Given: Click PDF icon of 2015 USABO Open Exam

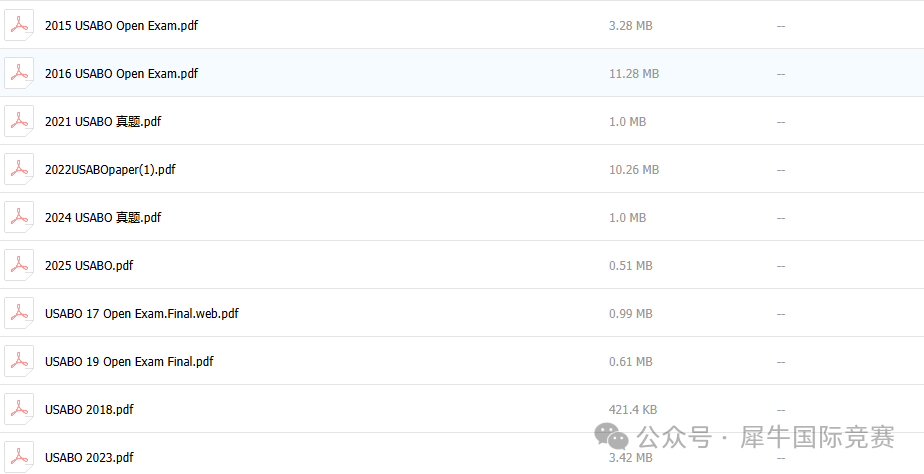Looking at the screenshot, I should click(x=19, y=25).
